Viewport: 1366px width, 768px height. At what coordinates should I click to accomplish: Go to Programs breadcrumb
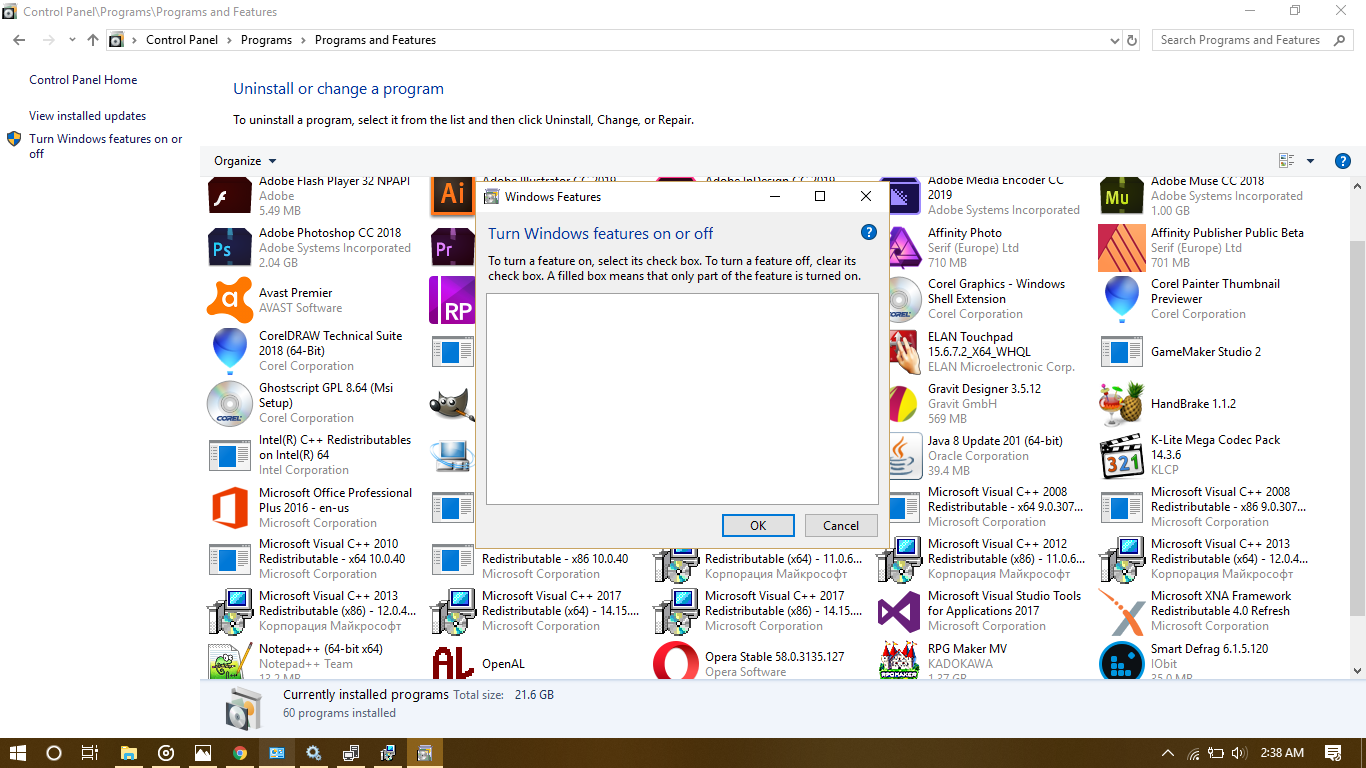266,40
